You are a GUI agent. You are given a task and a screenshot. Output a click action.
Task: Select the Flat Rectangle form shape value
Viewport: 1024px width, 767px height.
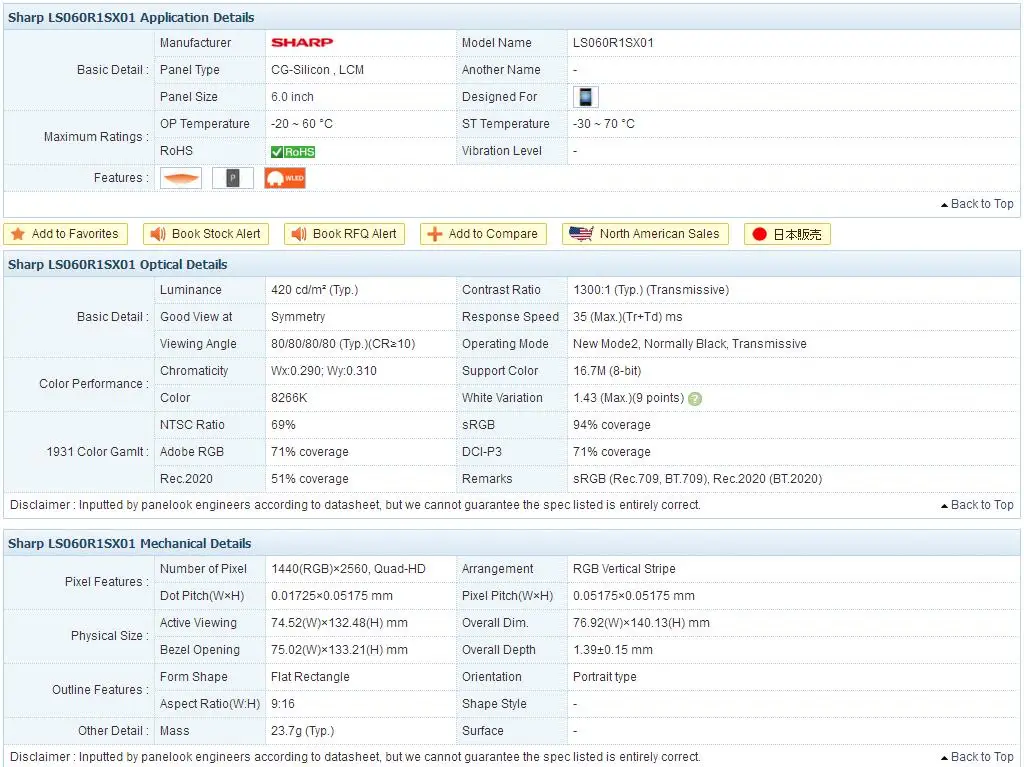tap(310, 677)
